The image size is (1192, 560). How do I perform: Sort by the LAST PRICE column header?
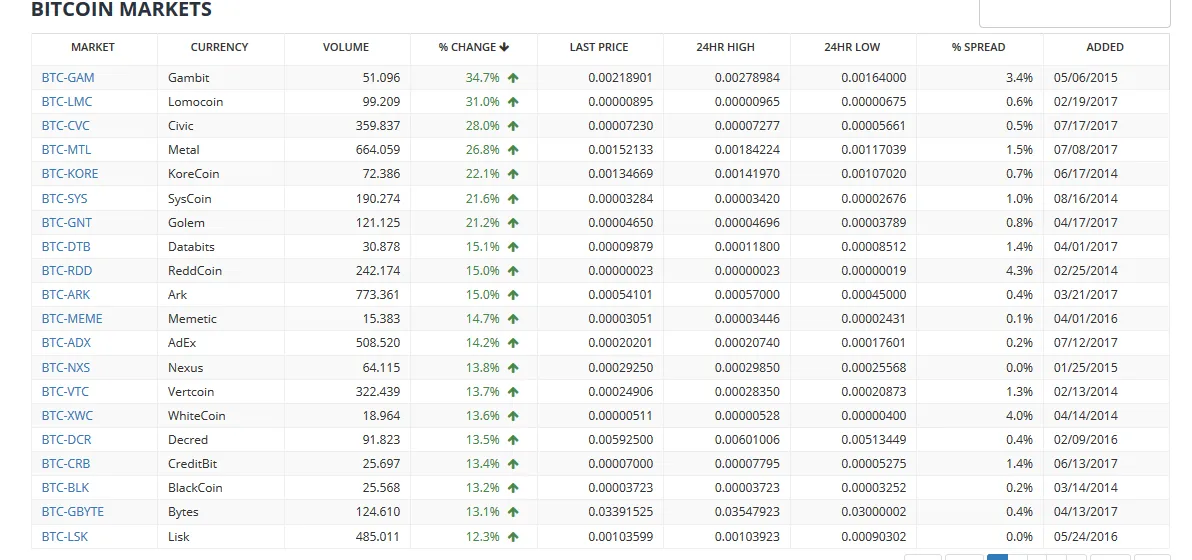599,47
